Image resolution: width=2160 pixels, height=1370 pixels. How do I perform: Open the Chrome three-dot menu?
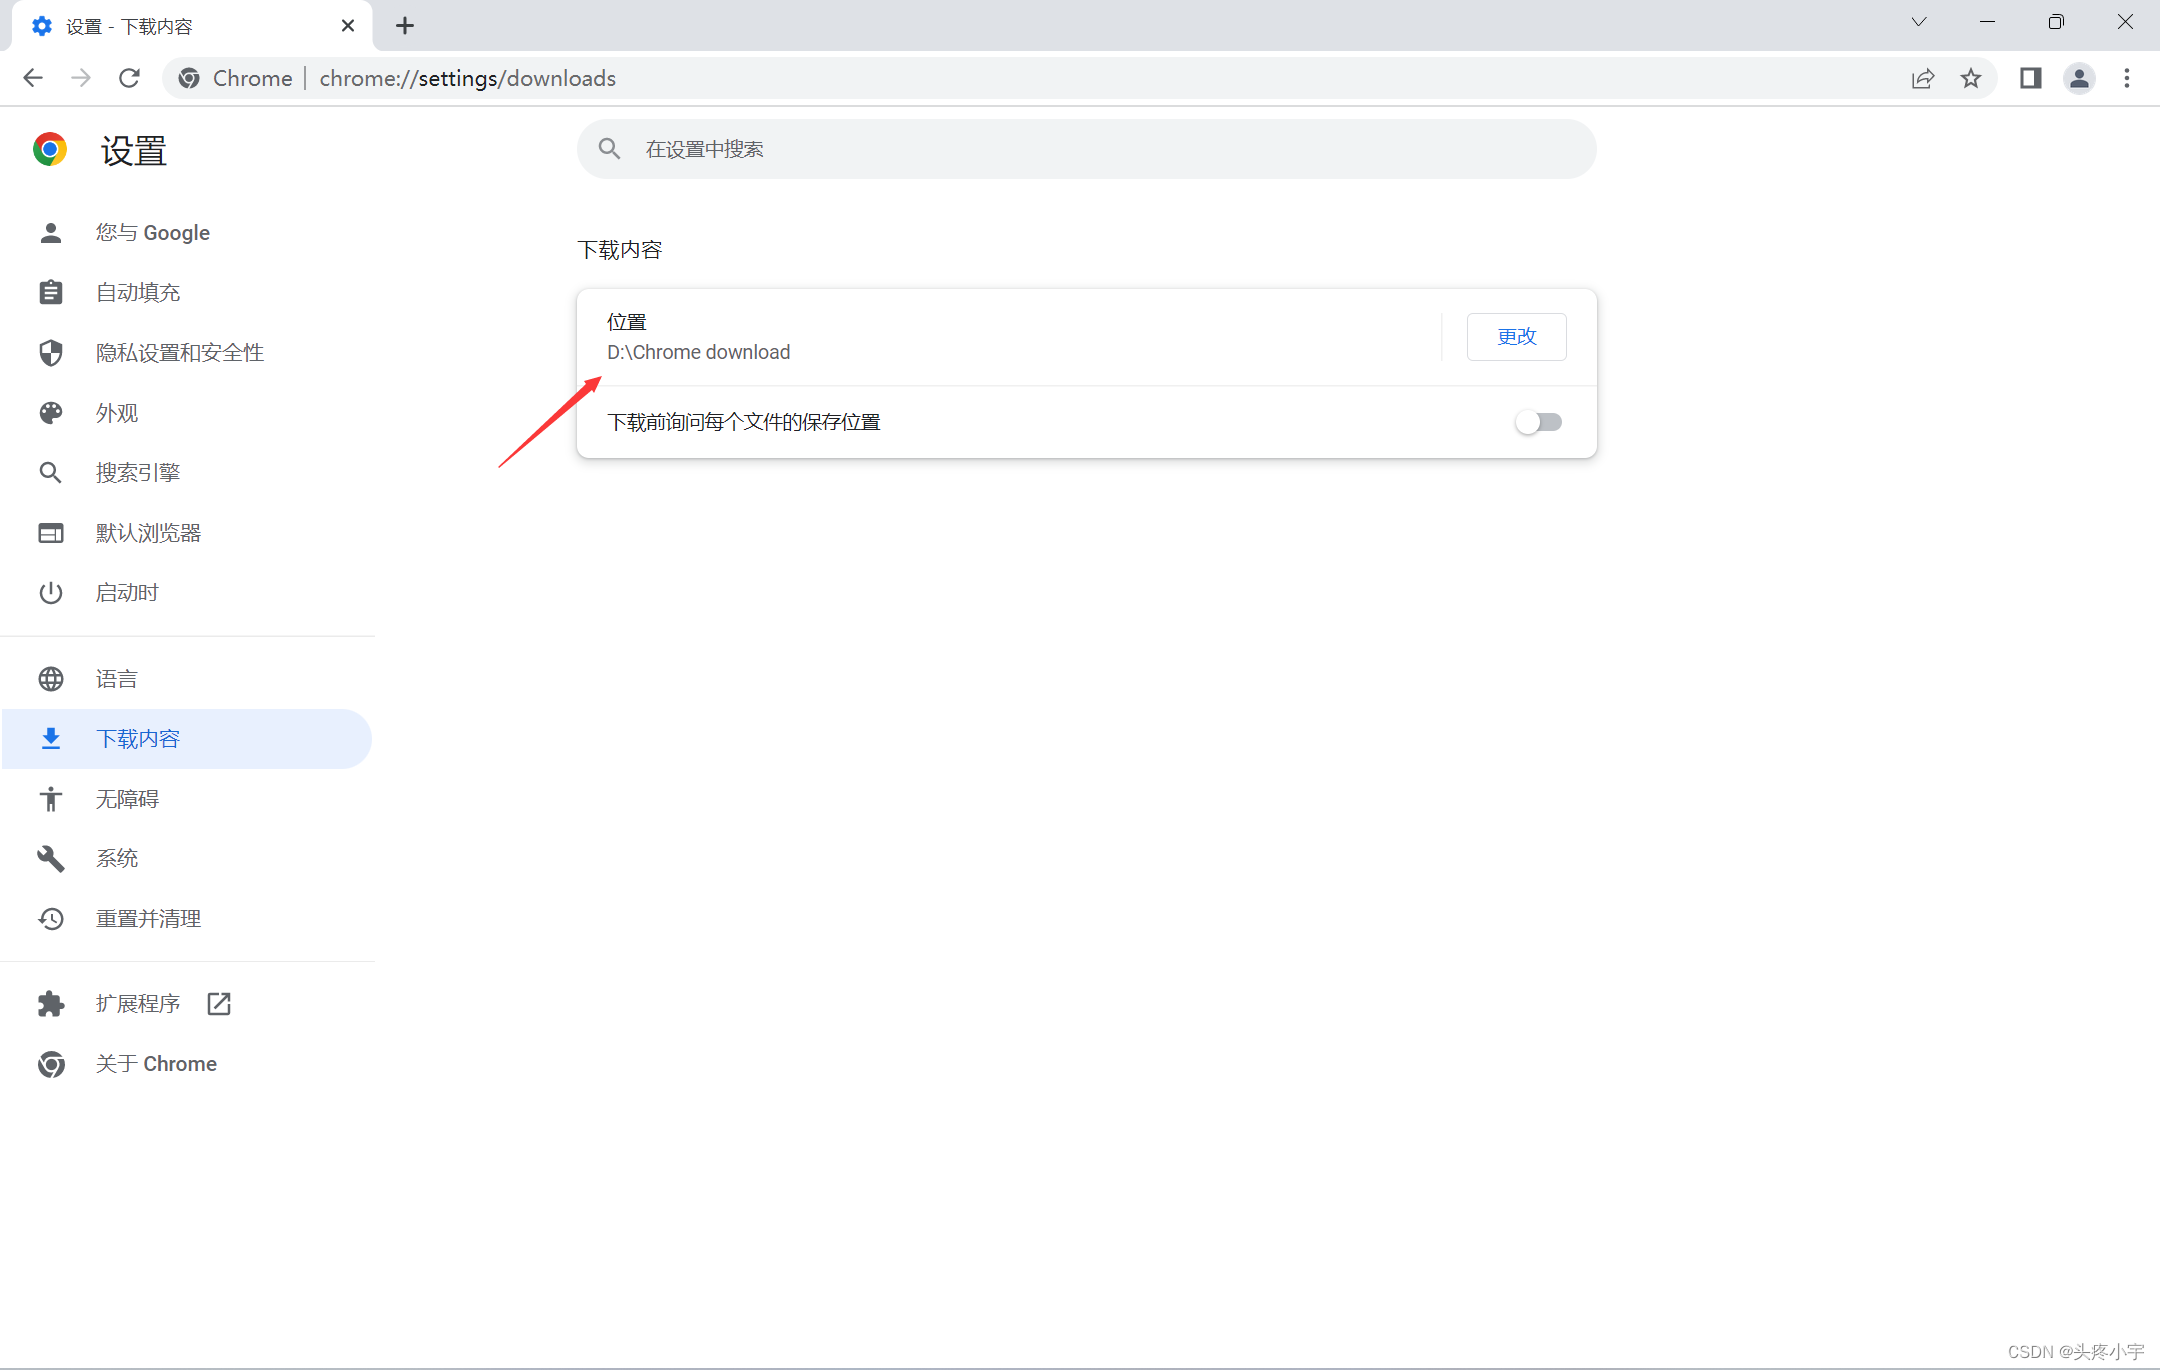(x=2127, y=78)
